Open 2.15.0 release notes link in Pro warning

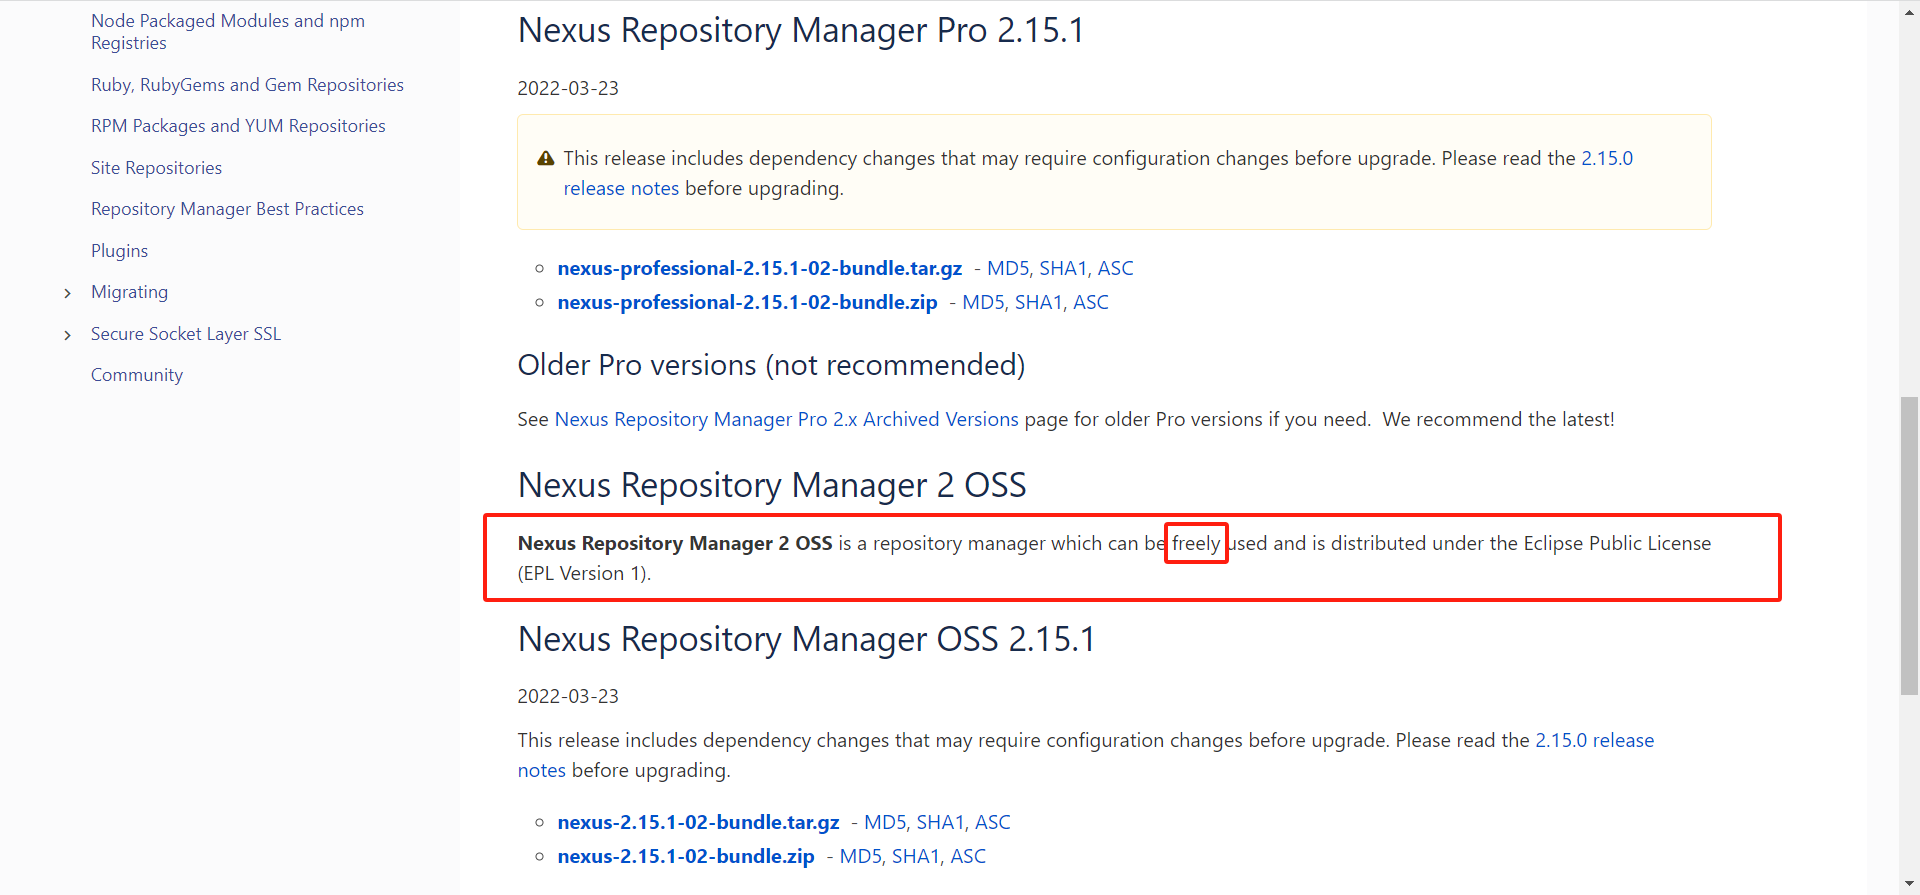click(x=1607, y=158)
